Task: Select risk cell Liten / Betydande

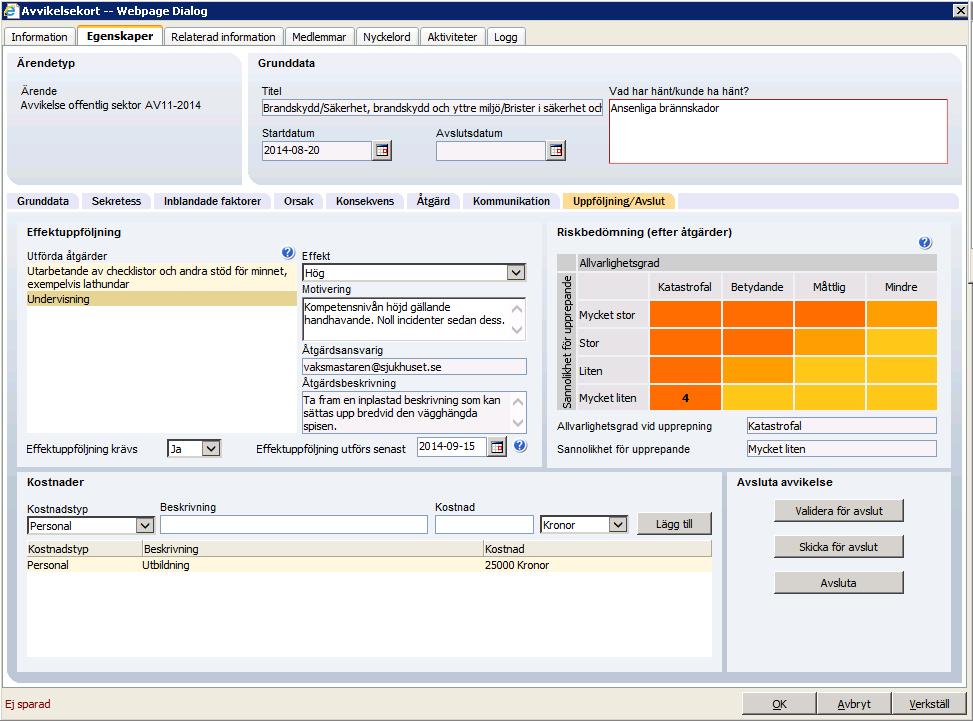Action: tap(757, 370)
